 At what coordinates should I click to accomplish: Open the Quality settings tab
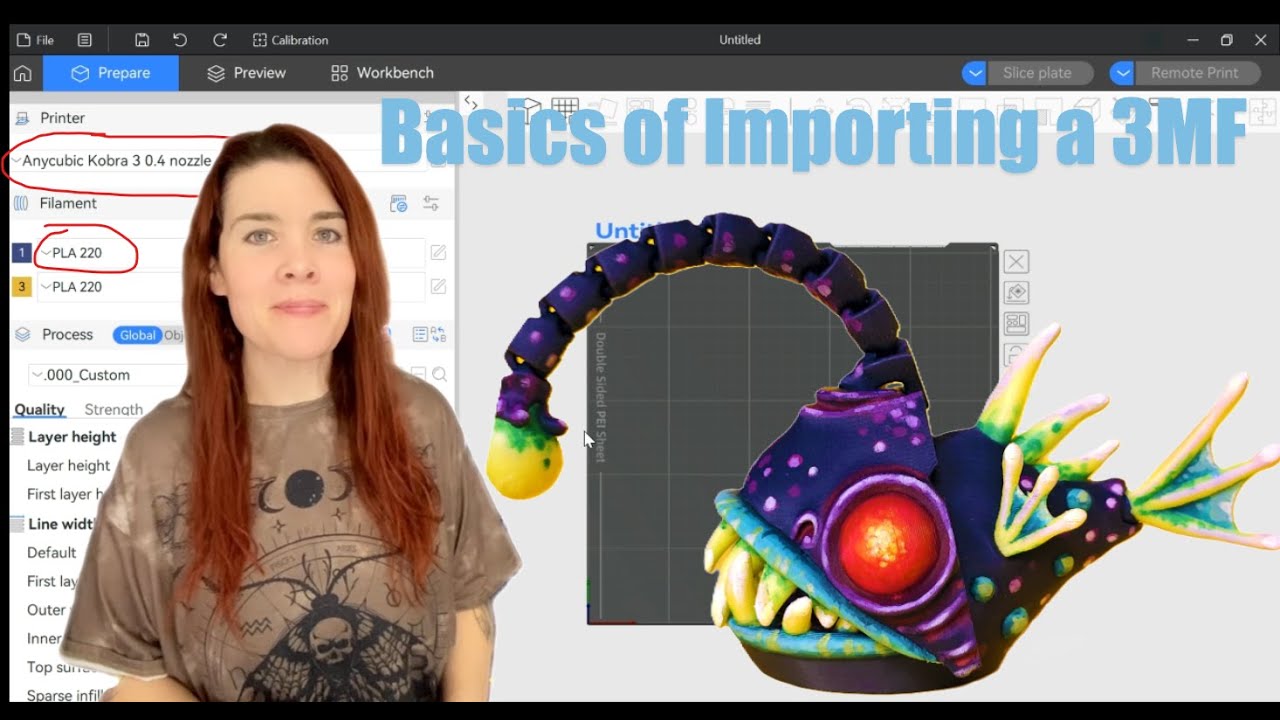pyautogui.click(x=39, y=410)
